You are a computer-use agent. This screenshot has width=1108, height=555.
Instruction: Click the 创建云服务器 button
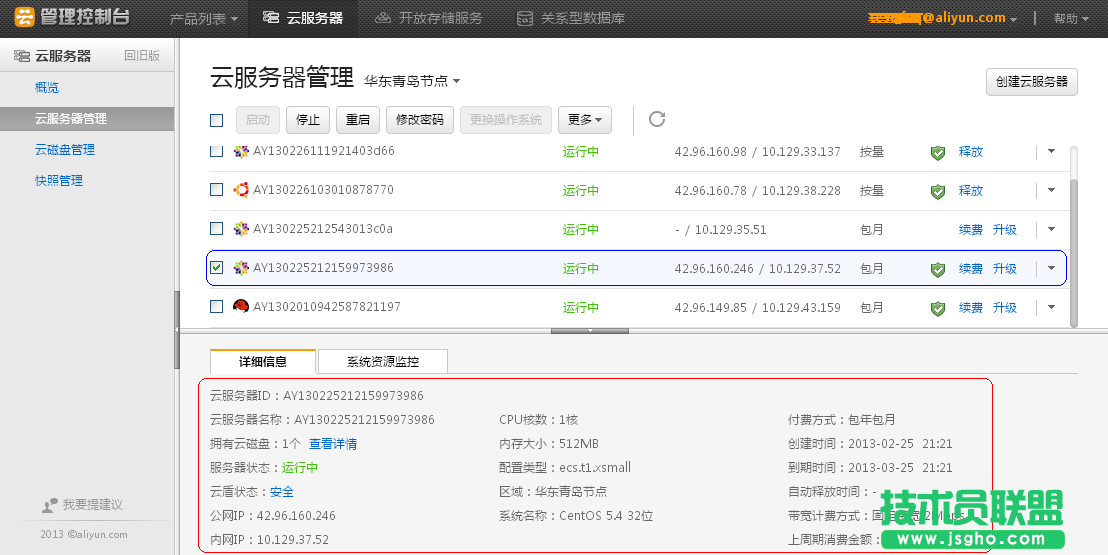coord(1032,82)
